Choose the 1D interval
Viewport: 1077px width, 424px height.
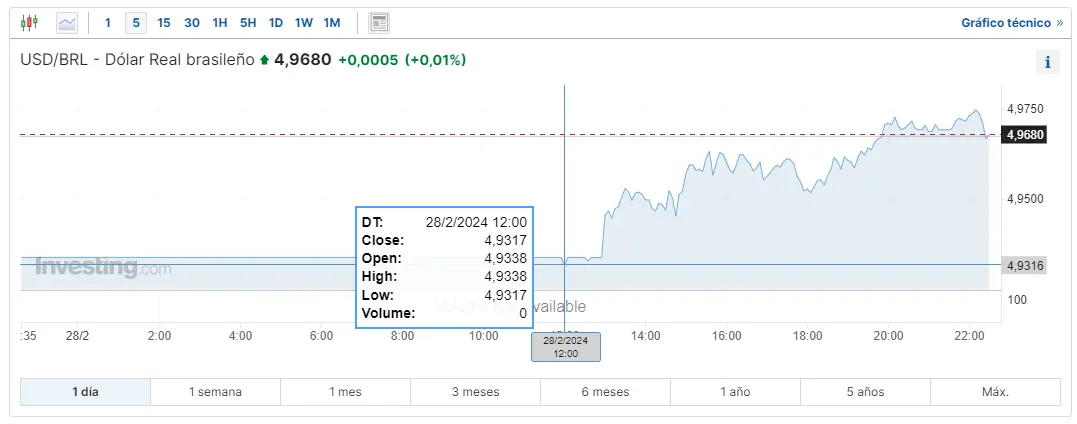pos(275,23)
